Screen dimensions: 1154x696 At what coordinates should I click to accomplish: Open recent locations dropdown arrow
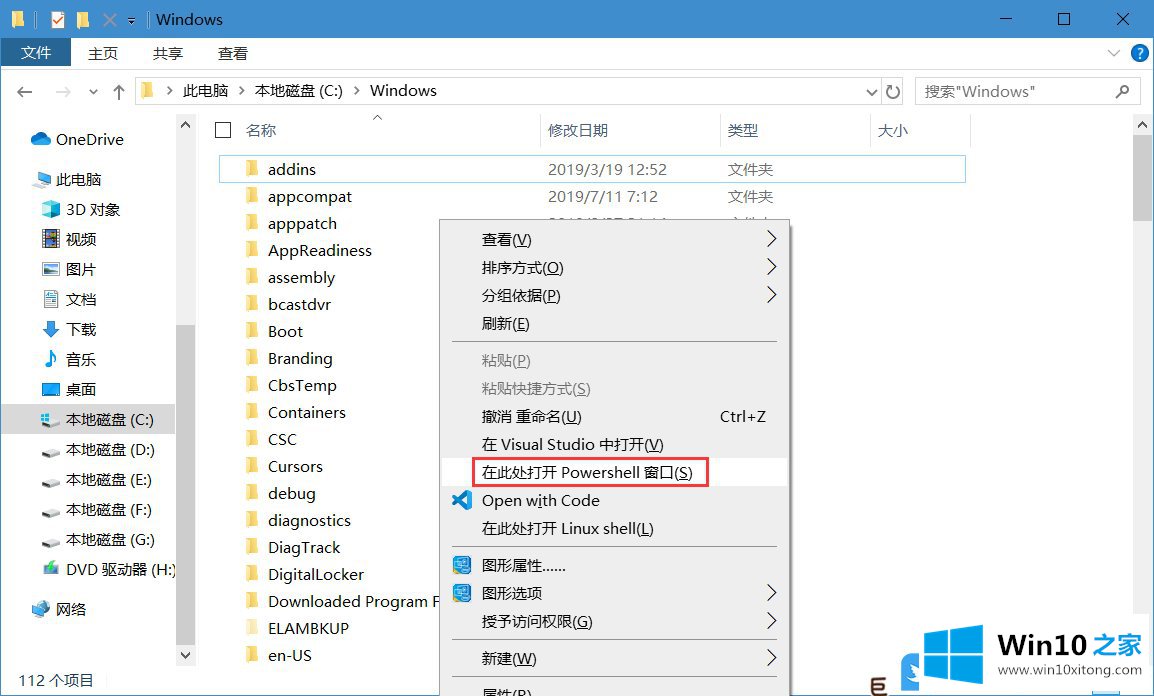(x=93, y=92)
